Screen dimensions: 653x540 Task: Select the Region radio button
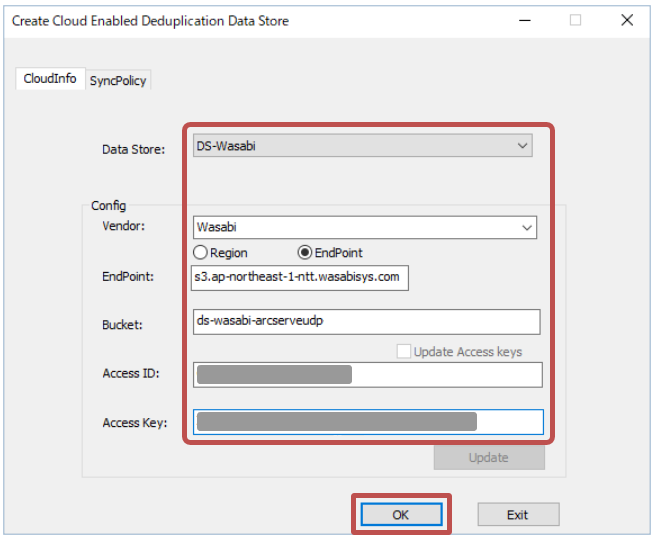200,253
